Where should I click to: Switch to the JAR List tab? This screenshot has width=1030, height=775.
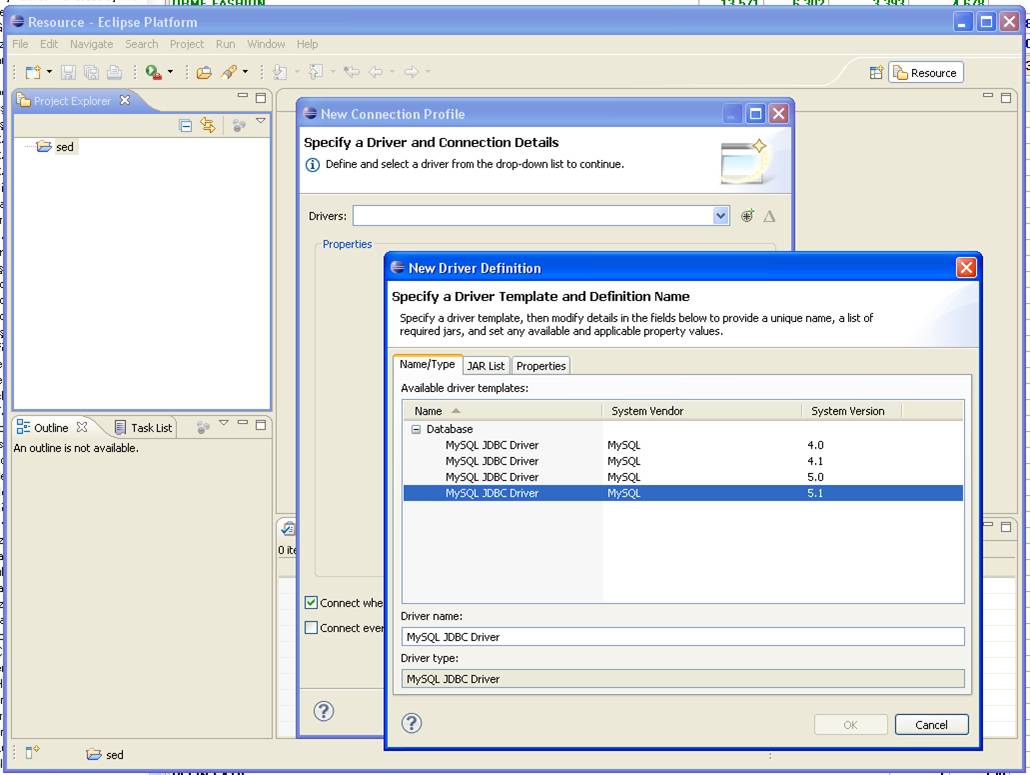[x=486, y=366]
